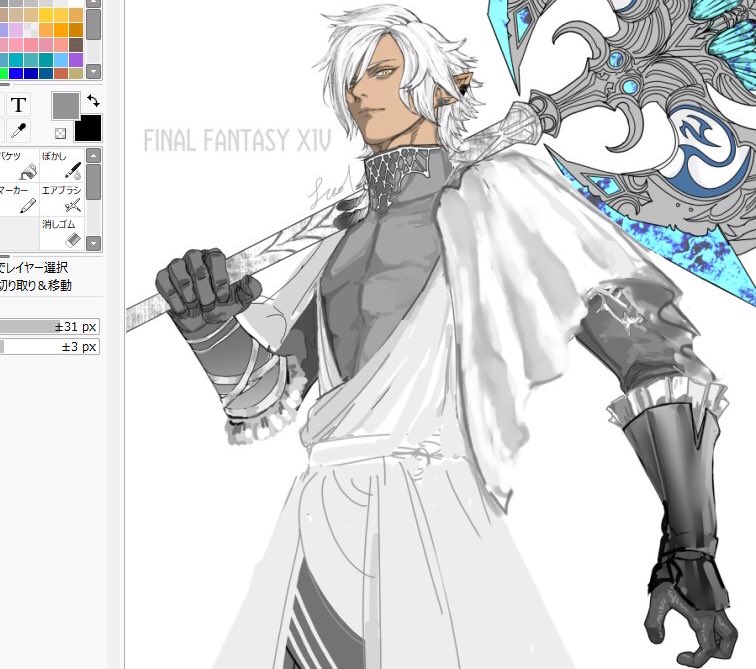756x669 pixels.
Task: Open the black background color box
Action: click(88, 128)
